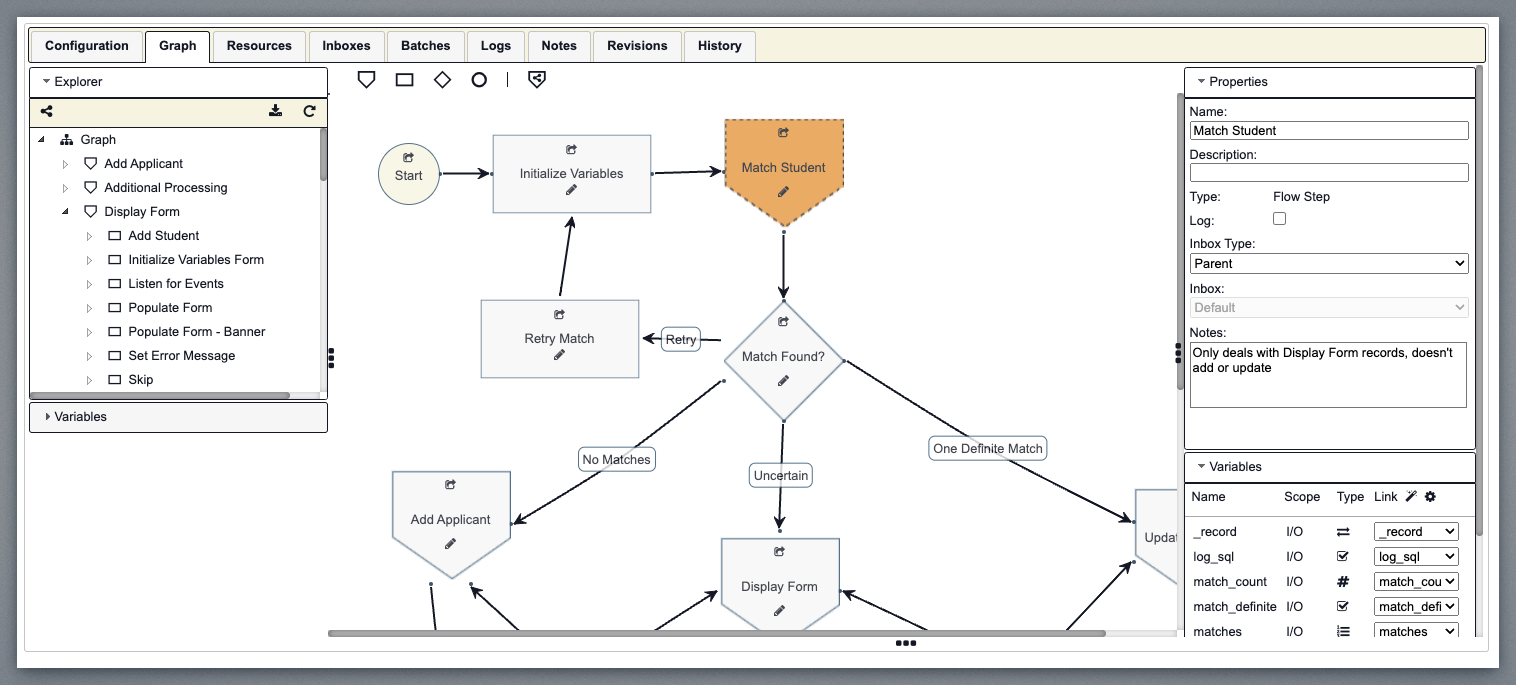Switch to the Configuration tab
The height and width of the screenshot is (685, 1516).
click(x=87, y=46)
